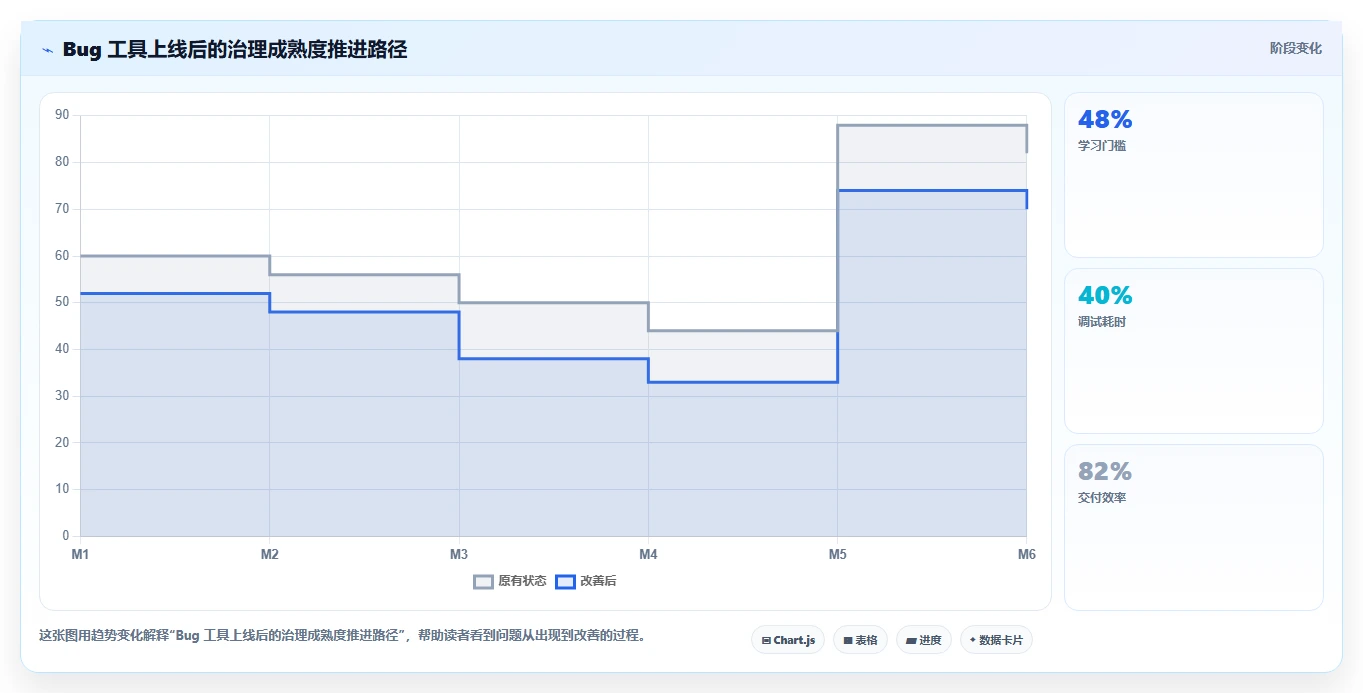
Task: Click the M1 axis label
Action: (x=80, y=554)
